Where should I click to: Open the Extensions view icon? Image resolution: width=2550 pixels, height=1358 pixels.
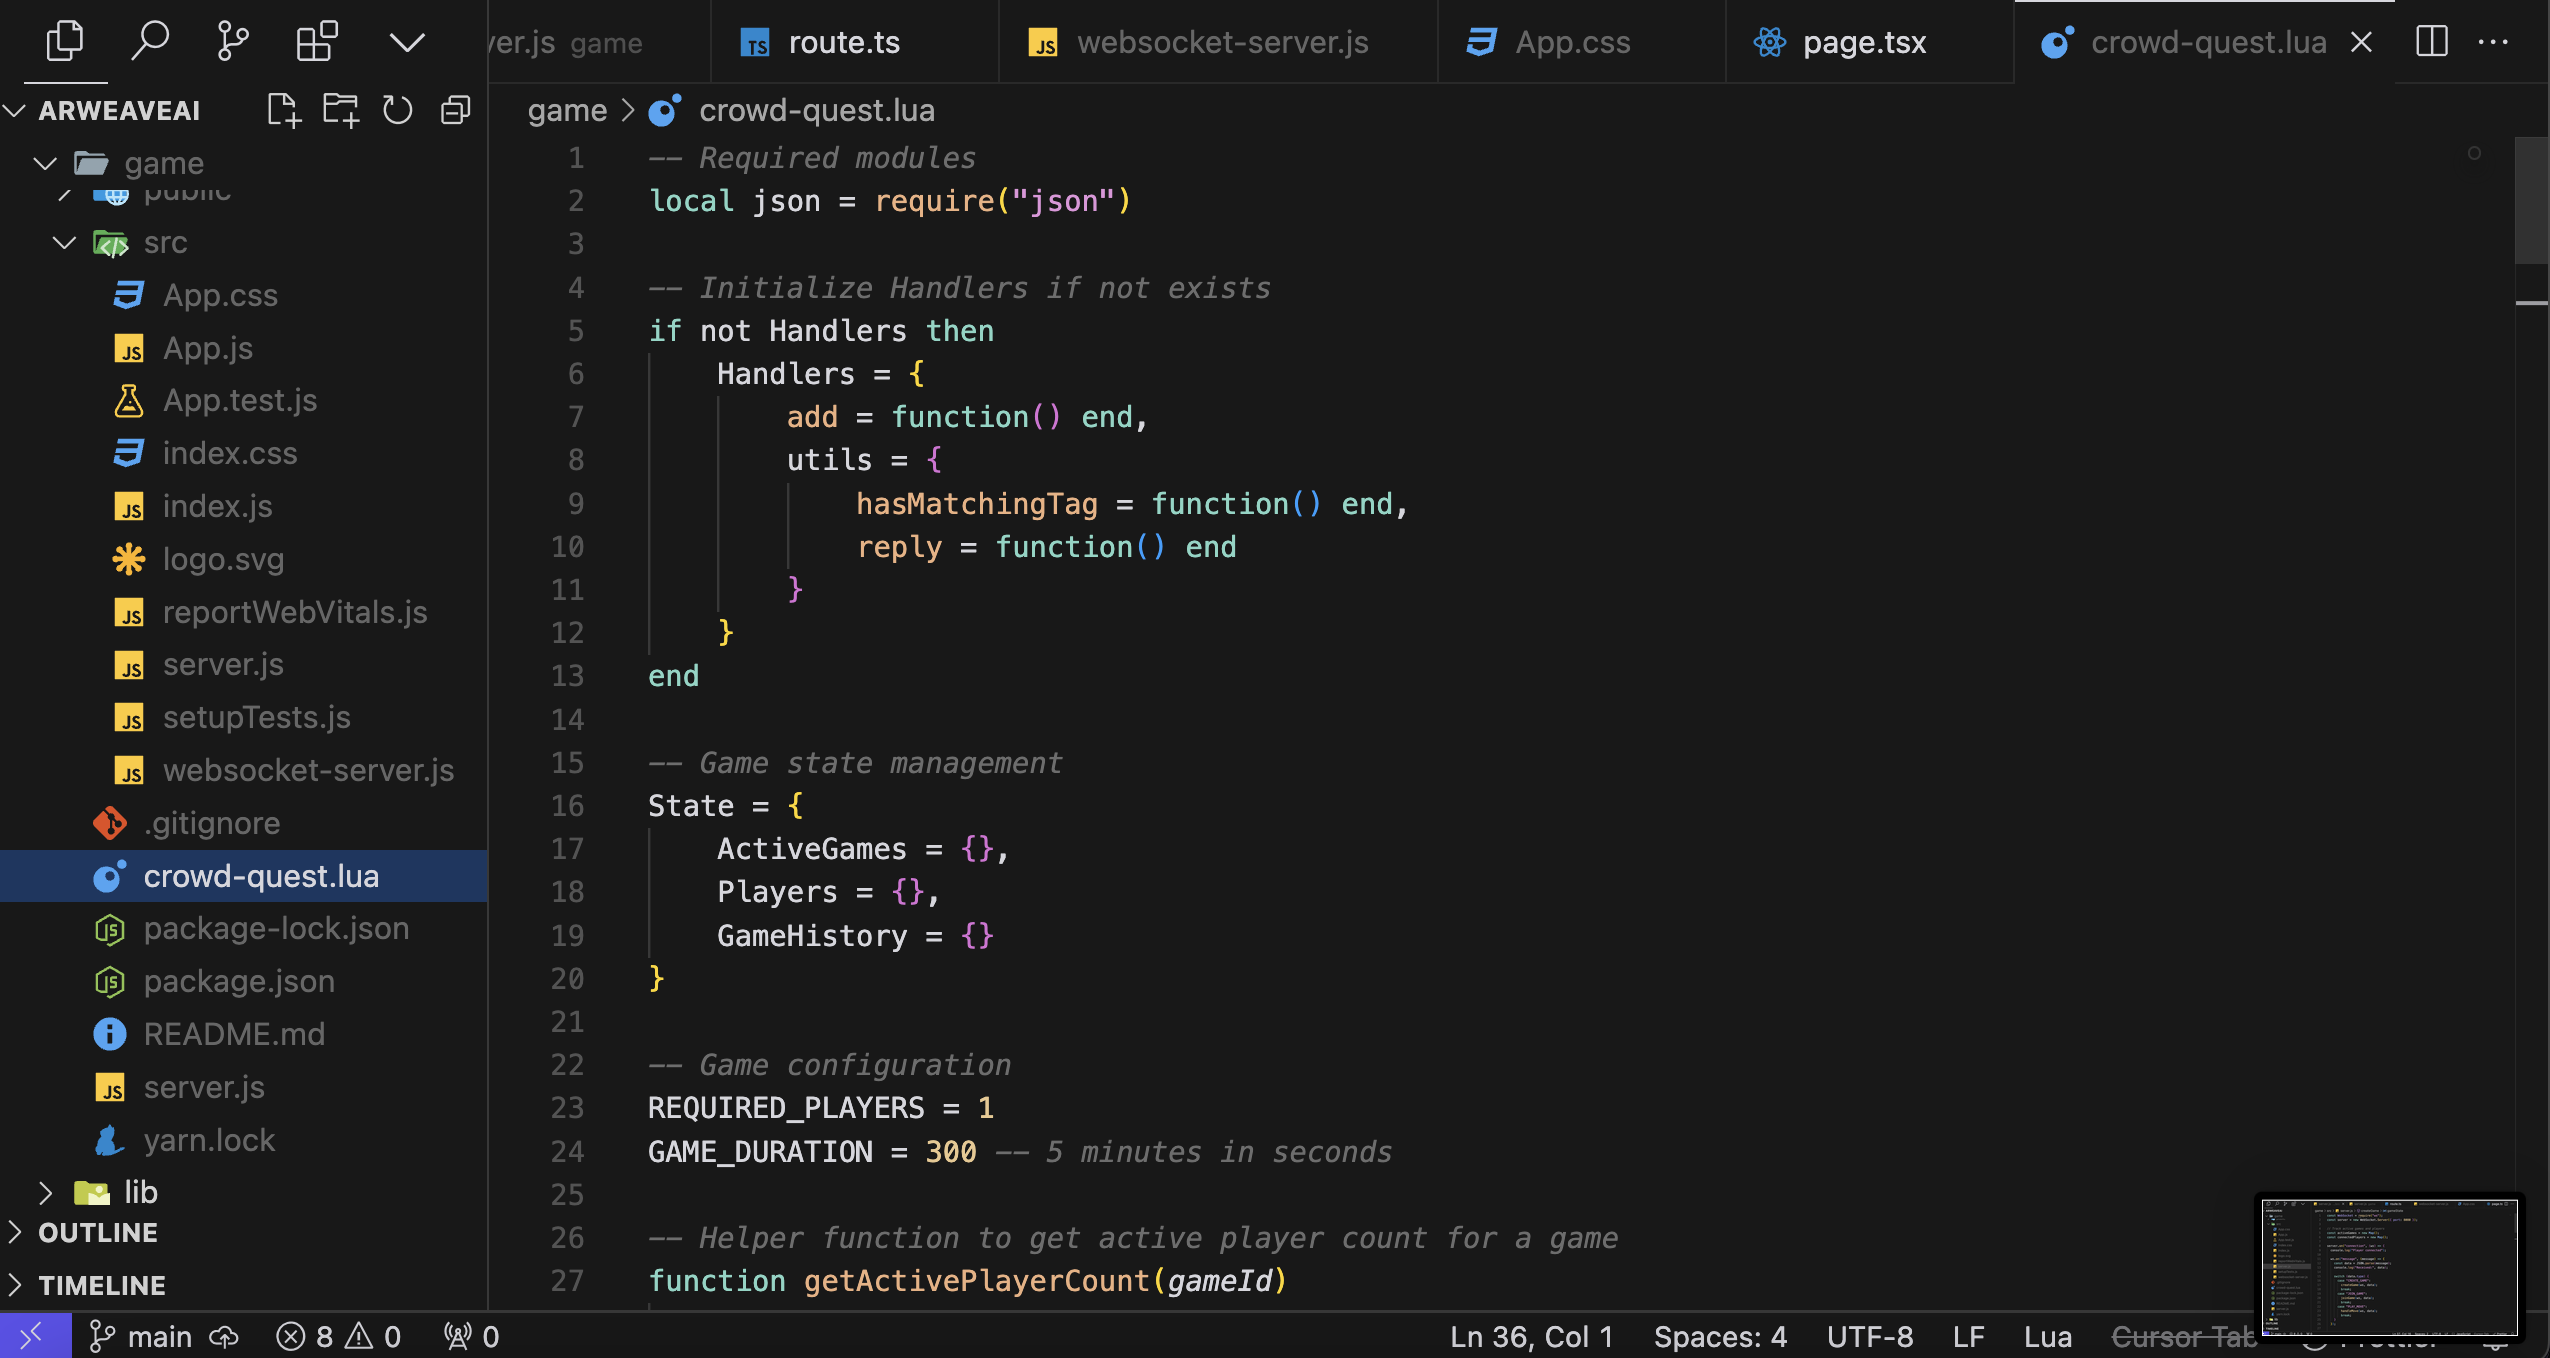(317, 41)
